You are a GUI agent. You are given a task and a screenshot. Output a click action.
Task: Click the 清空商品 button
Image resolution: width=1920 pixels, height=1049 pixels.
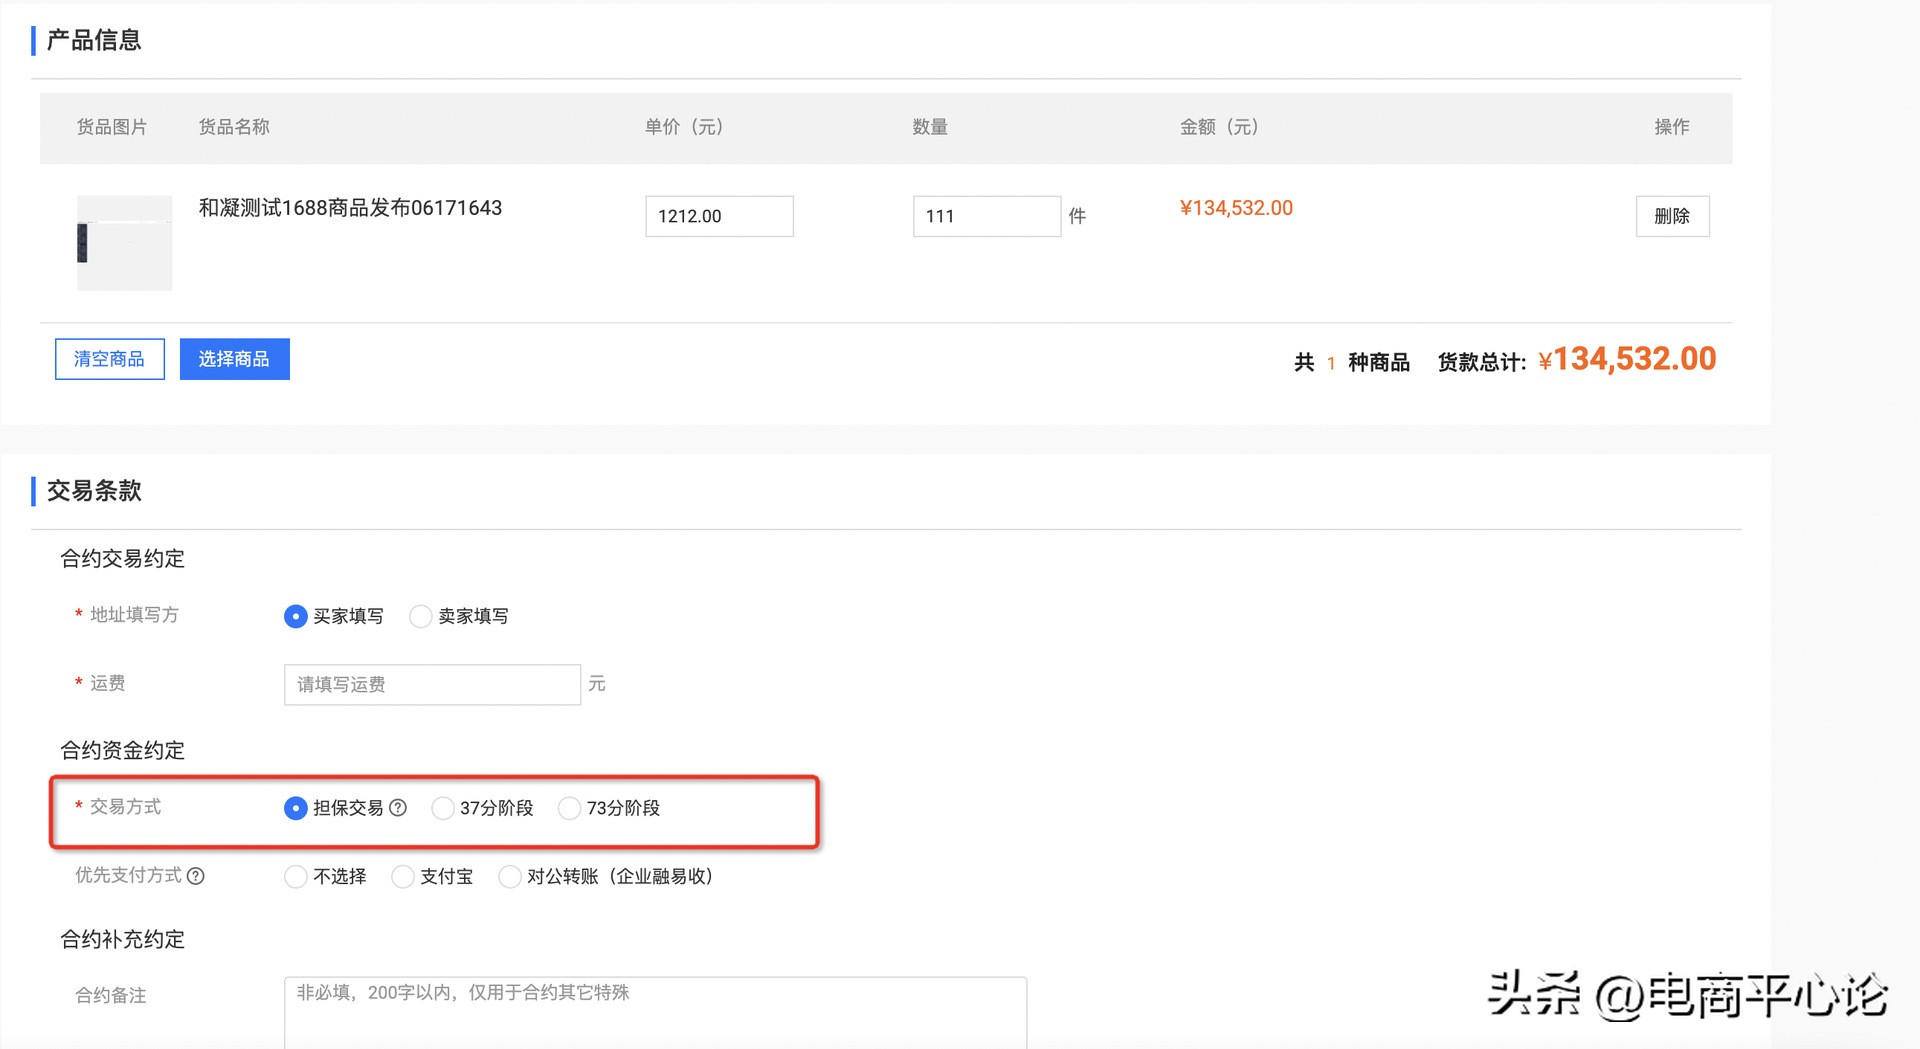pos(109,359)
